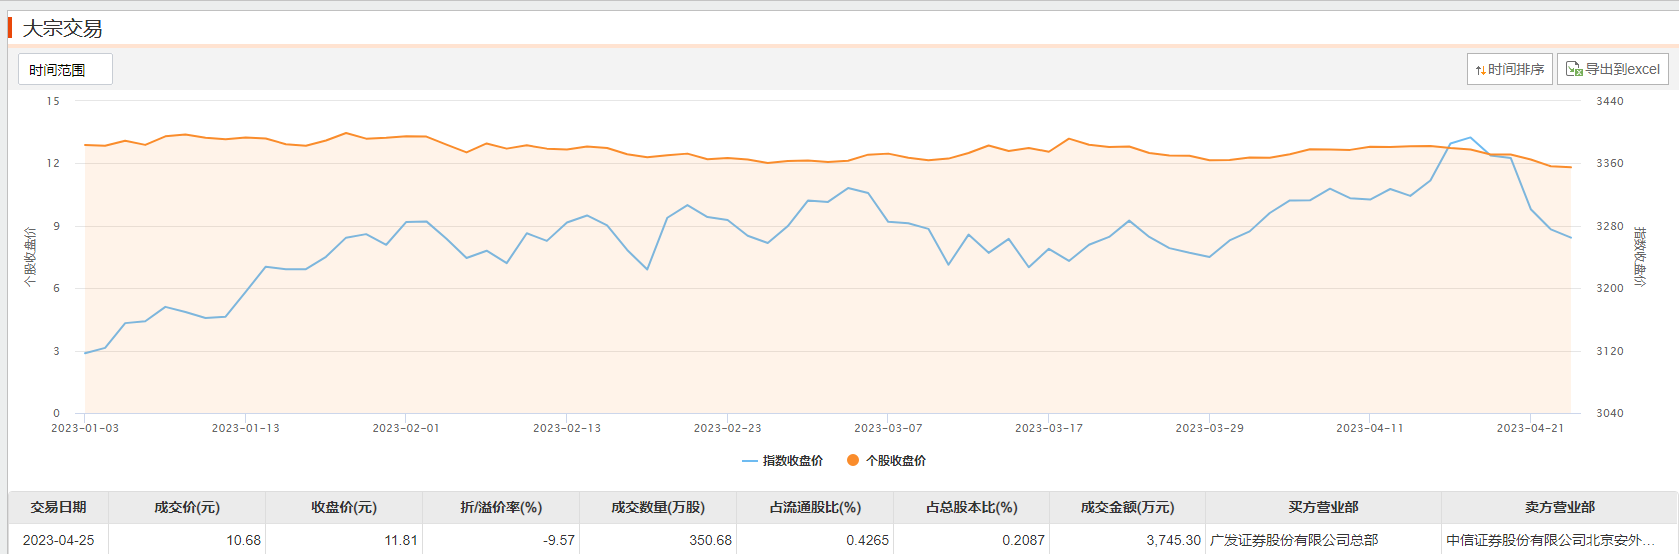Image resolution: width=1679 pixels, height=554 pixels.
Task: Click the 11.81 closing price cell
Action: [x=344, y=540]
